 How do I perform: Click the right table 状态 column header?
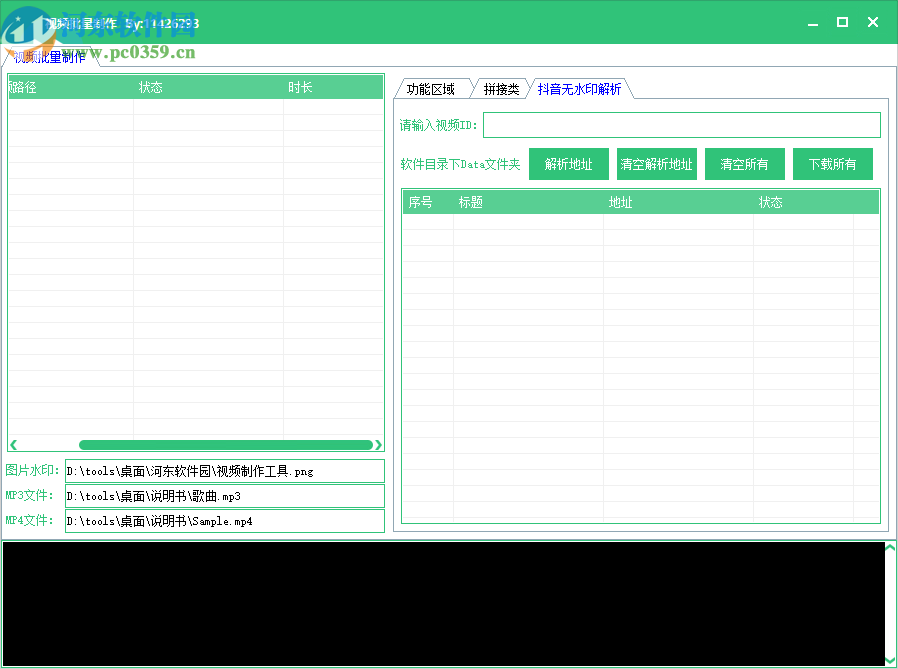(804, 202)
